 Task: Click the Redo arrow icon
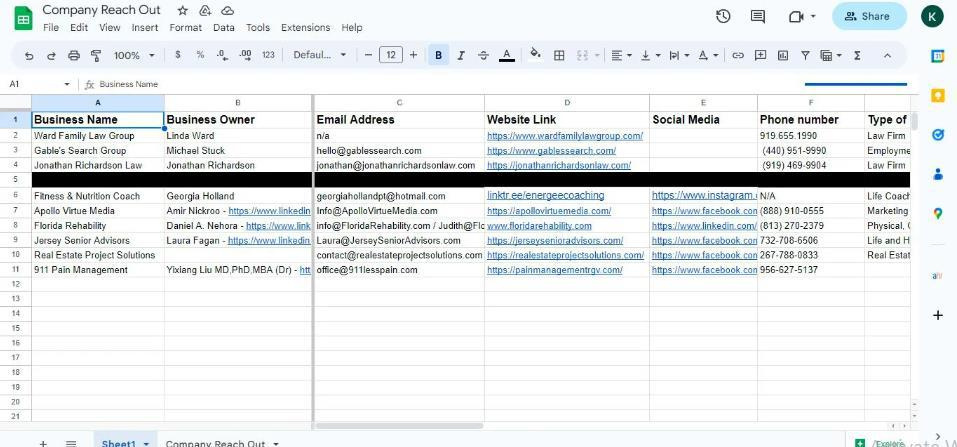pyautogui.click(x=51, y=56)
